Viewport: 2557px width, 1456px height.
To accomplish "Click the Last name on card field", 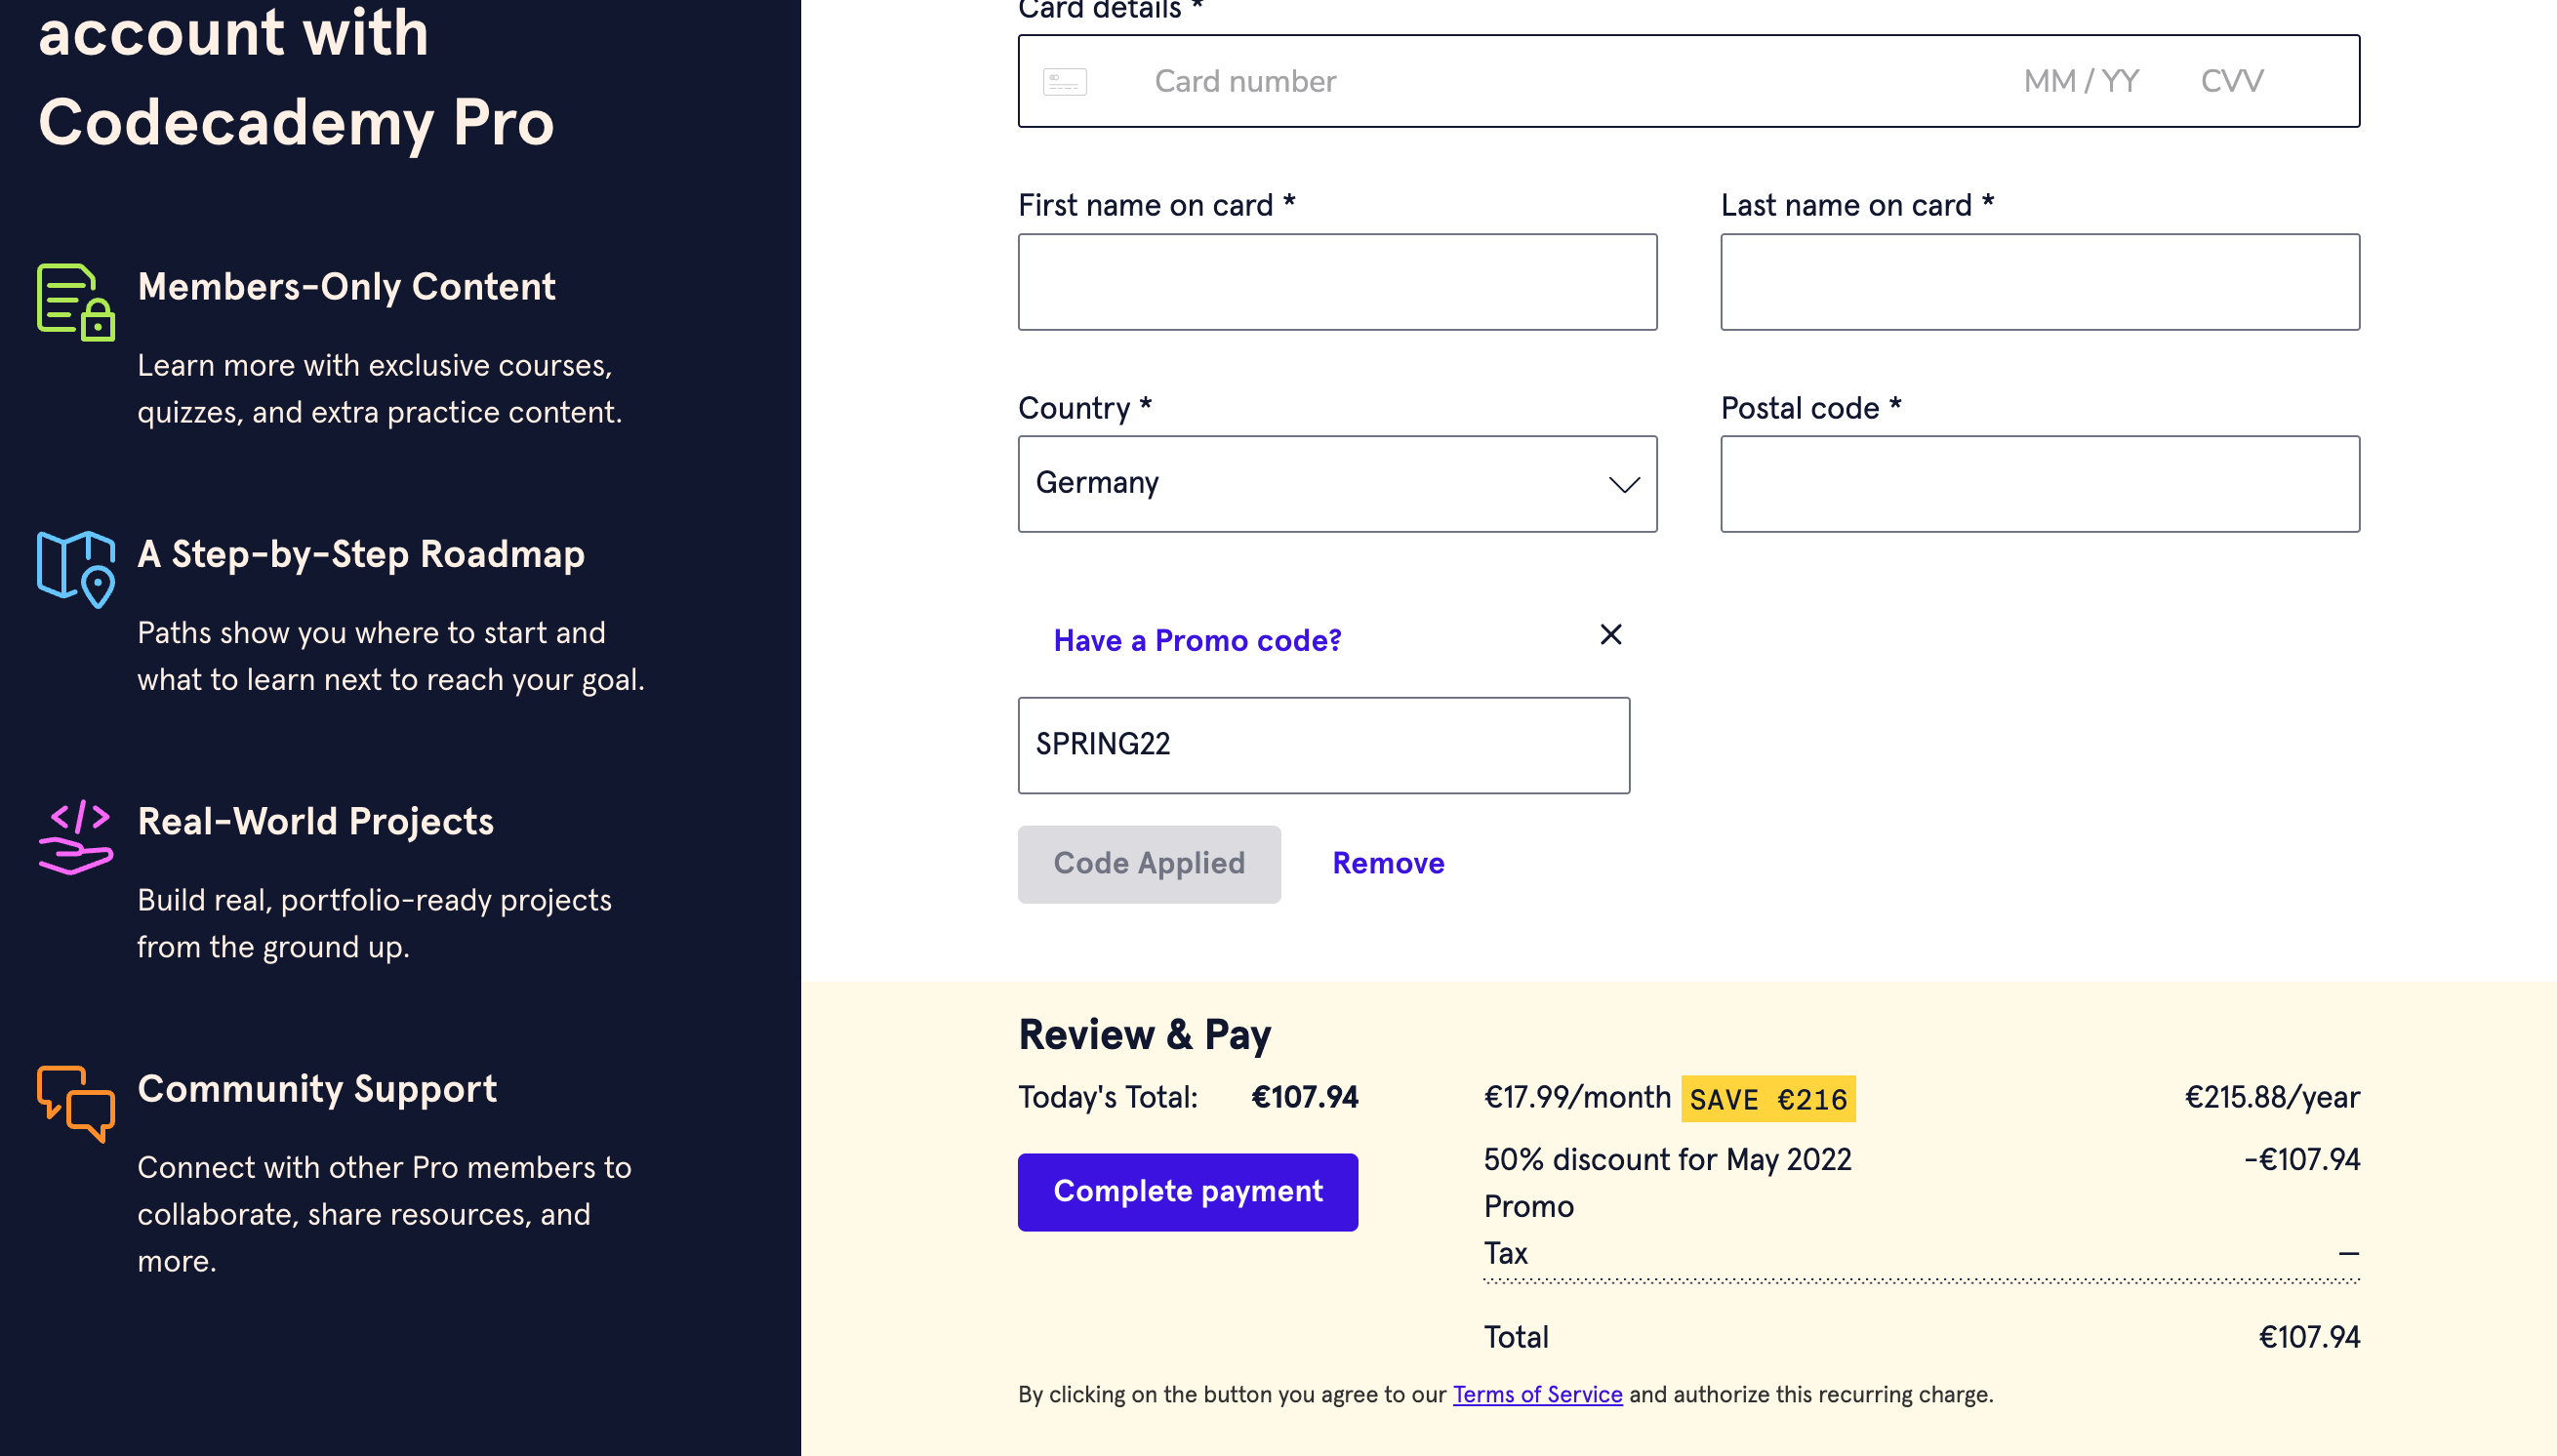I will pyautogui.click(x=2039, y=282).
